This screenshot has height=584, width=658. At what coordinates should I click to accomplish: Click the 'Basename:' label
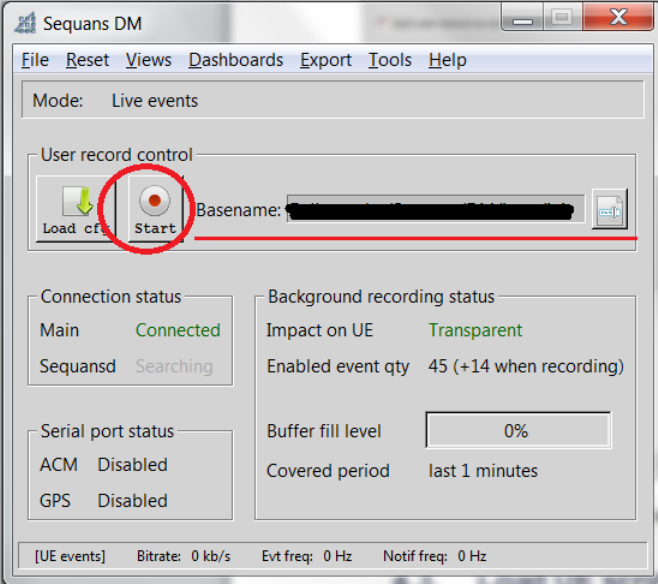239,210
